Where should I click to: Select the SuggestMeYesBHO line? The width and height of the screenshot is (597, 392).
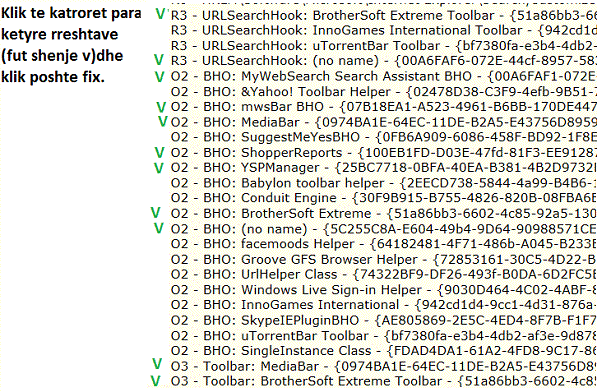pyautogui.click(x=384, y=137)
